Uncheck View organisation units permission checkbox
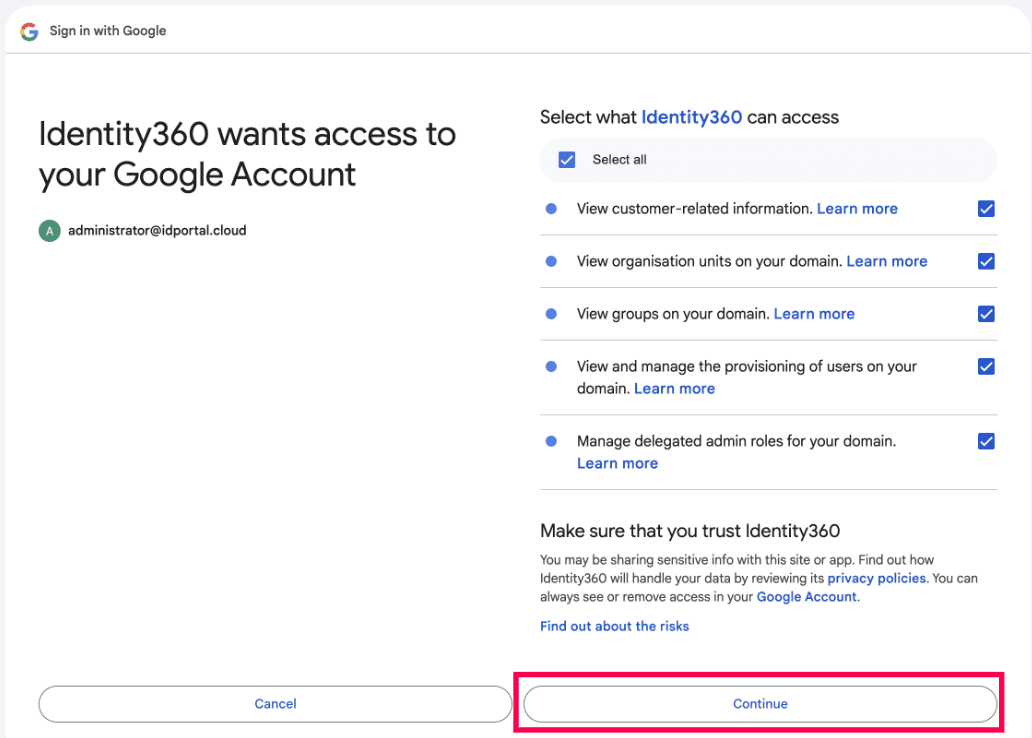1032x738 pixels. (986, 262)
